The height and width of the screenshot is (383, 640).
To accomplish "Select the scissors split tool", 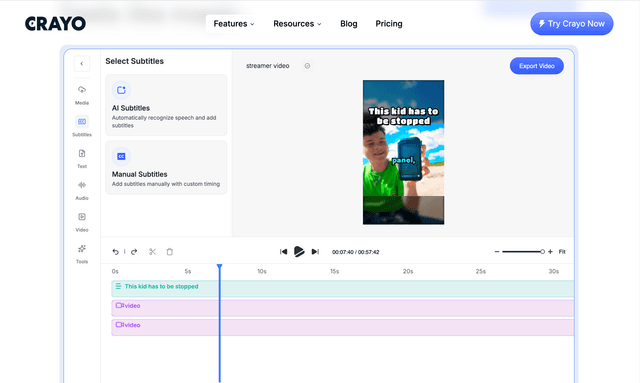I will pos(152,252).
